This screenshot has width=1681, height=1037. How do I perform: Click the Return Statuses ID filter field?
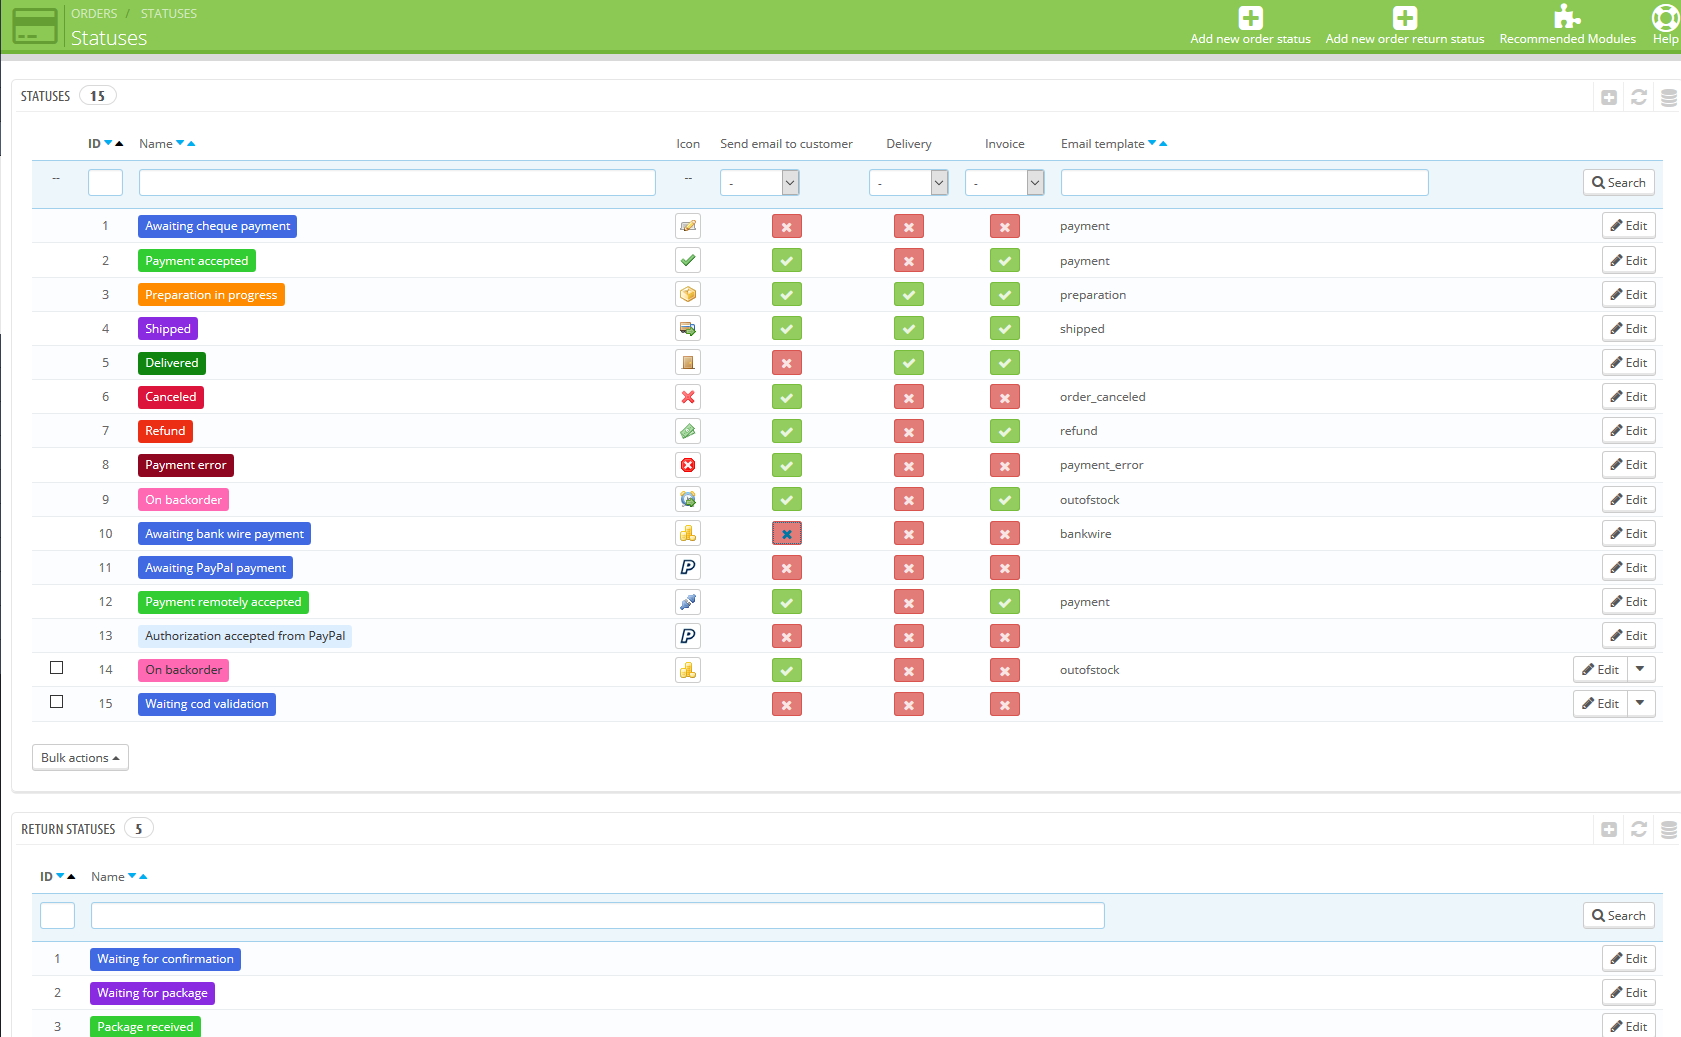click(57, 915)
